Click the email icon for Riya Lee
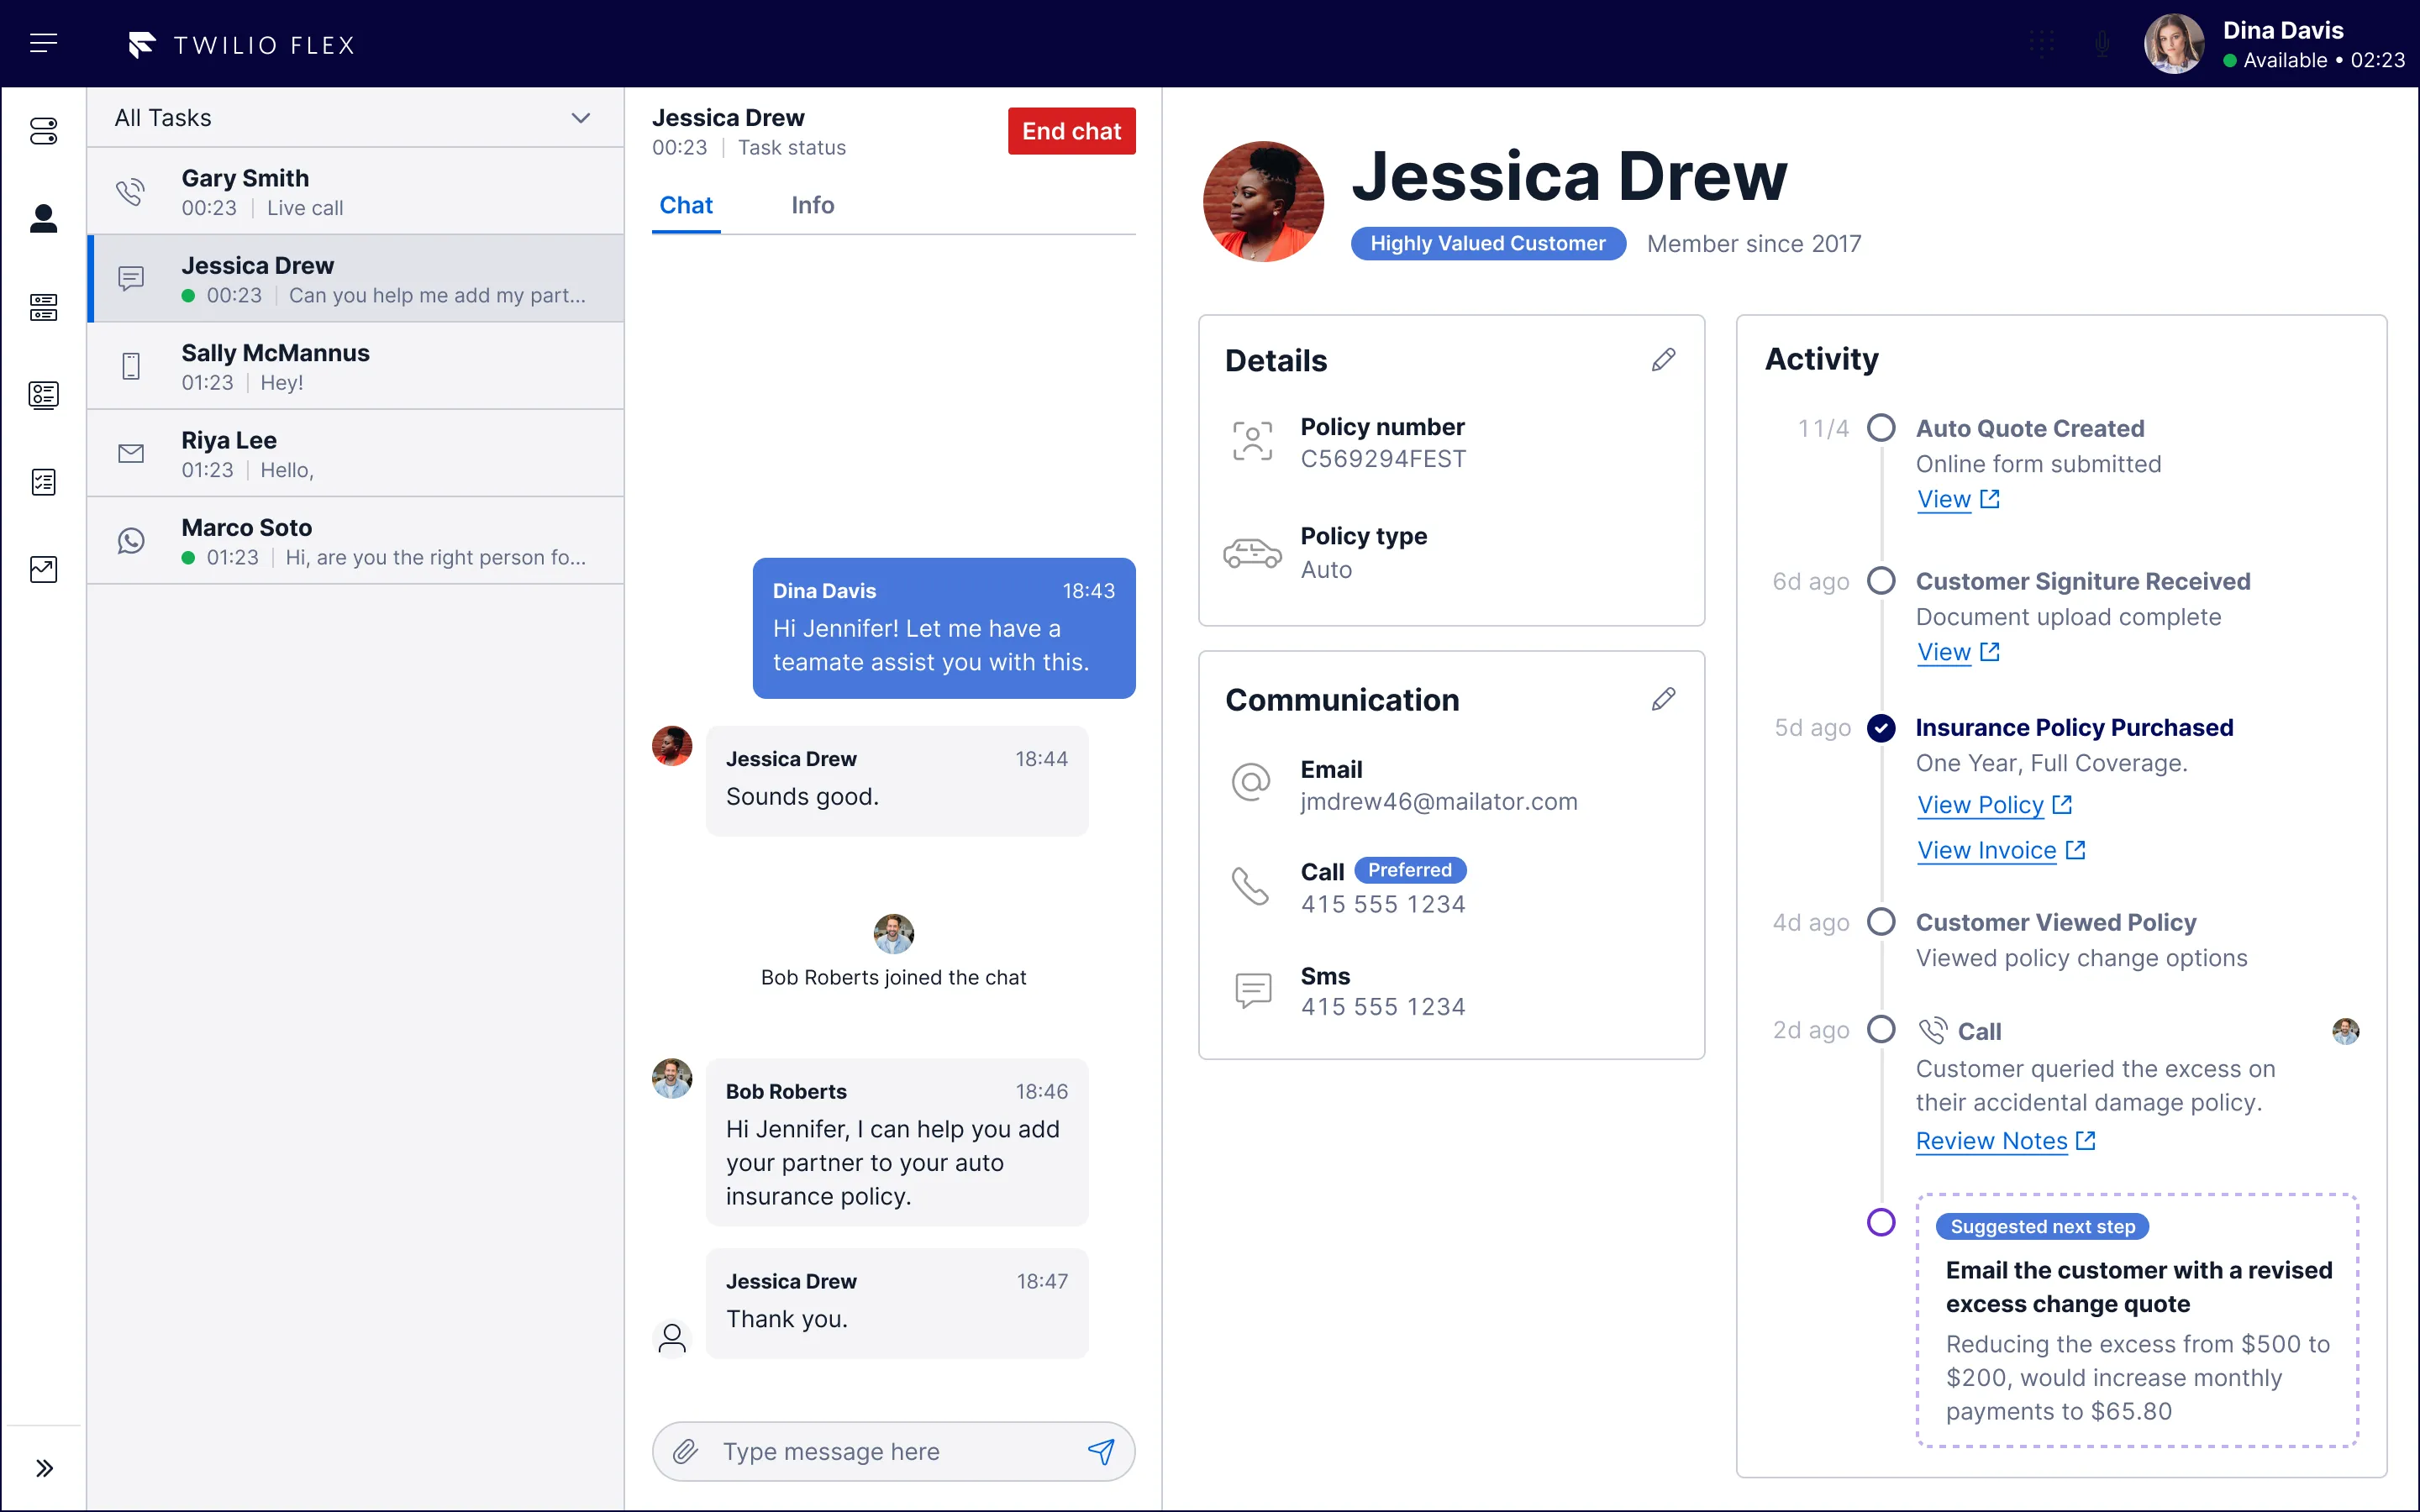Viewport: 2420px width, 1512px height. pyautogui.click(x=131, y=454)
